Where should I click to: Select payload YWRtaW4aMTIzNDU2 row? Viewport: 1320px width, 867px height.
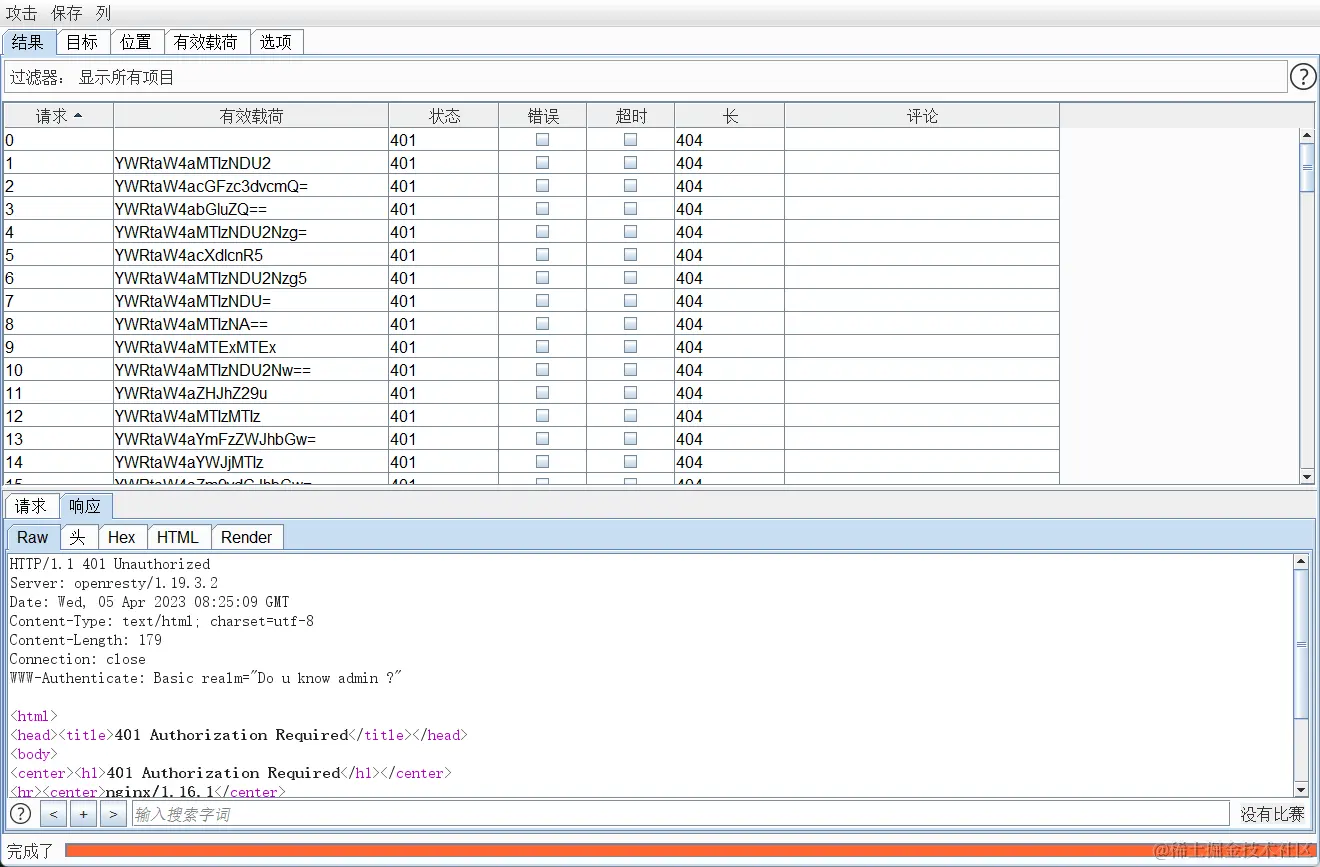click(x=531, y=163)
